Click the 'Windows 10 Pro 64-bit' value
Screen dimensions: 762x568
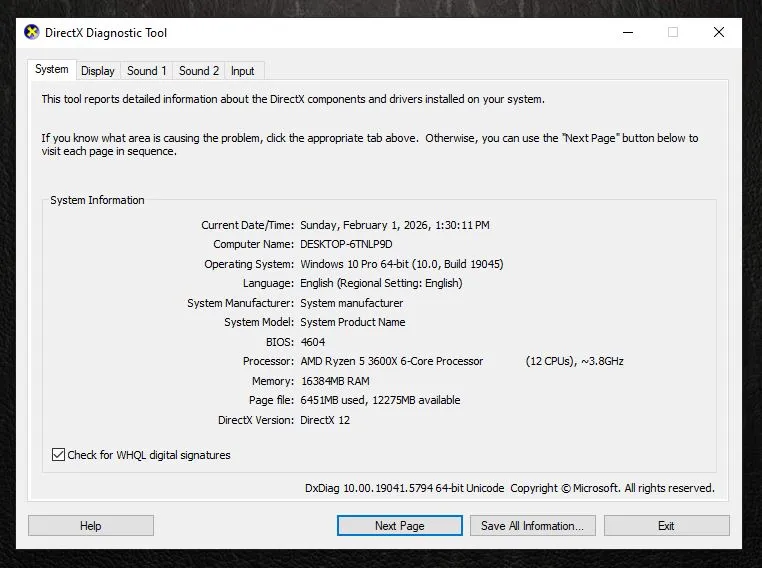(354, 264)
